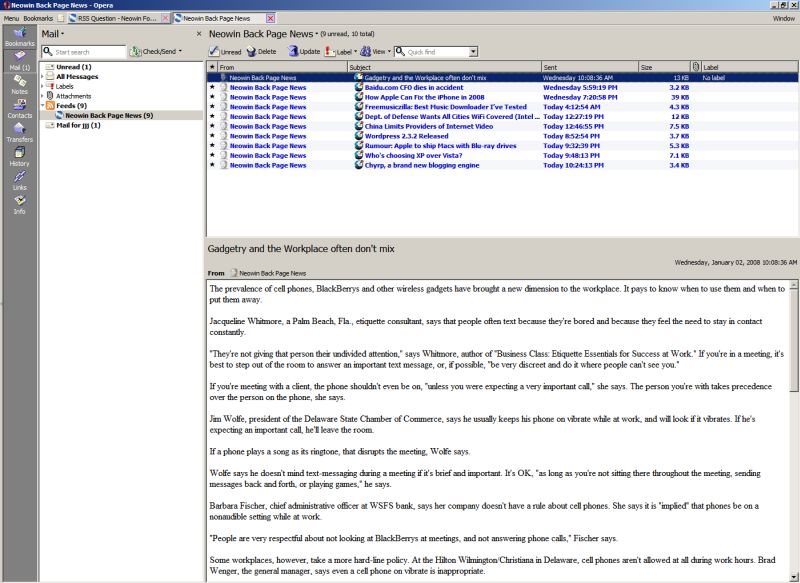The height and width of the screenshot is (583, 800).
Task: Open the Notes panel icon
Action: (x=18, y=85)
